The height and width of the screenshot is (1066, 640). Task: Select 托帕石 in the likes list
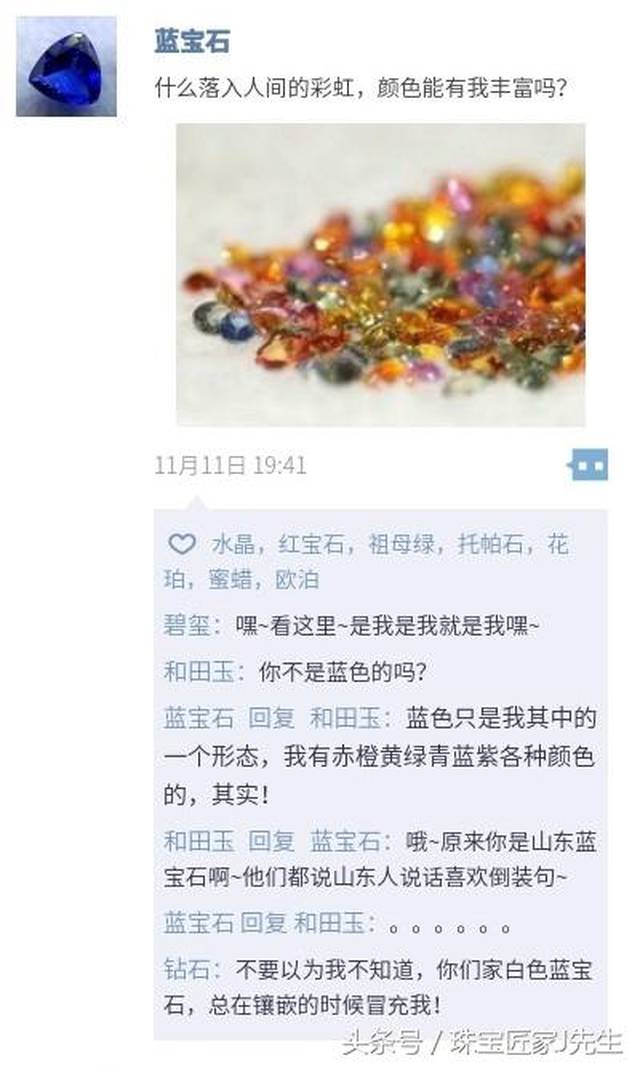[x=490, y=545]
